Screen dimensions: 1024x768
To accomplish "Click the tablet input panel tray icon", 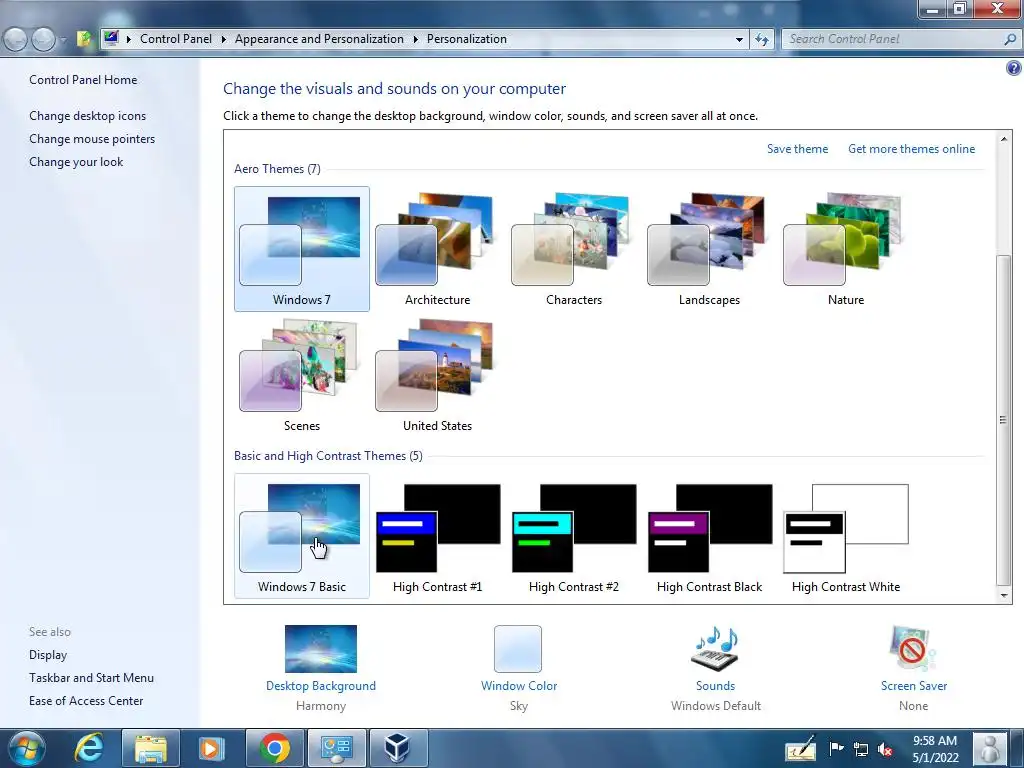I will pyautogui.click(x=800, y=748).
